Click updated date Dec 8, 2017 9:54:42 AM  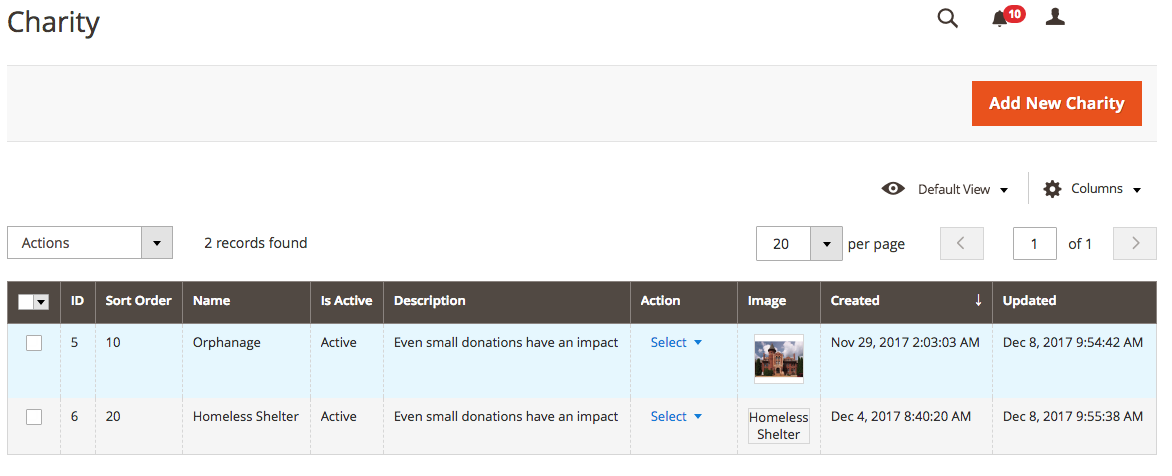(1073, 342)
